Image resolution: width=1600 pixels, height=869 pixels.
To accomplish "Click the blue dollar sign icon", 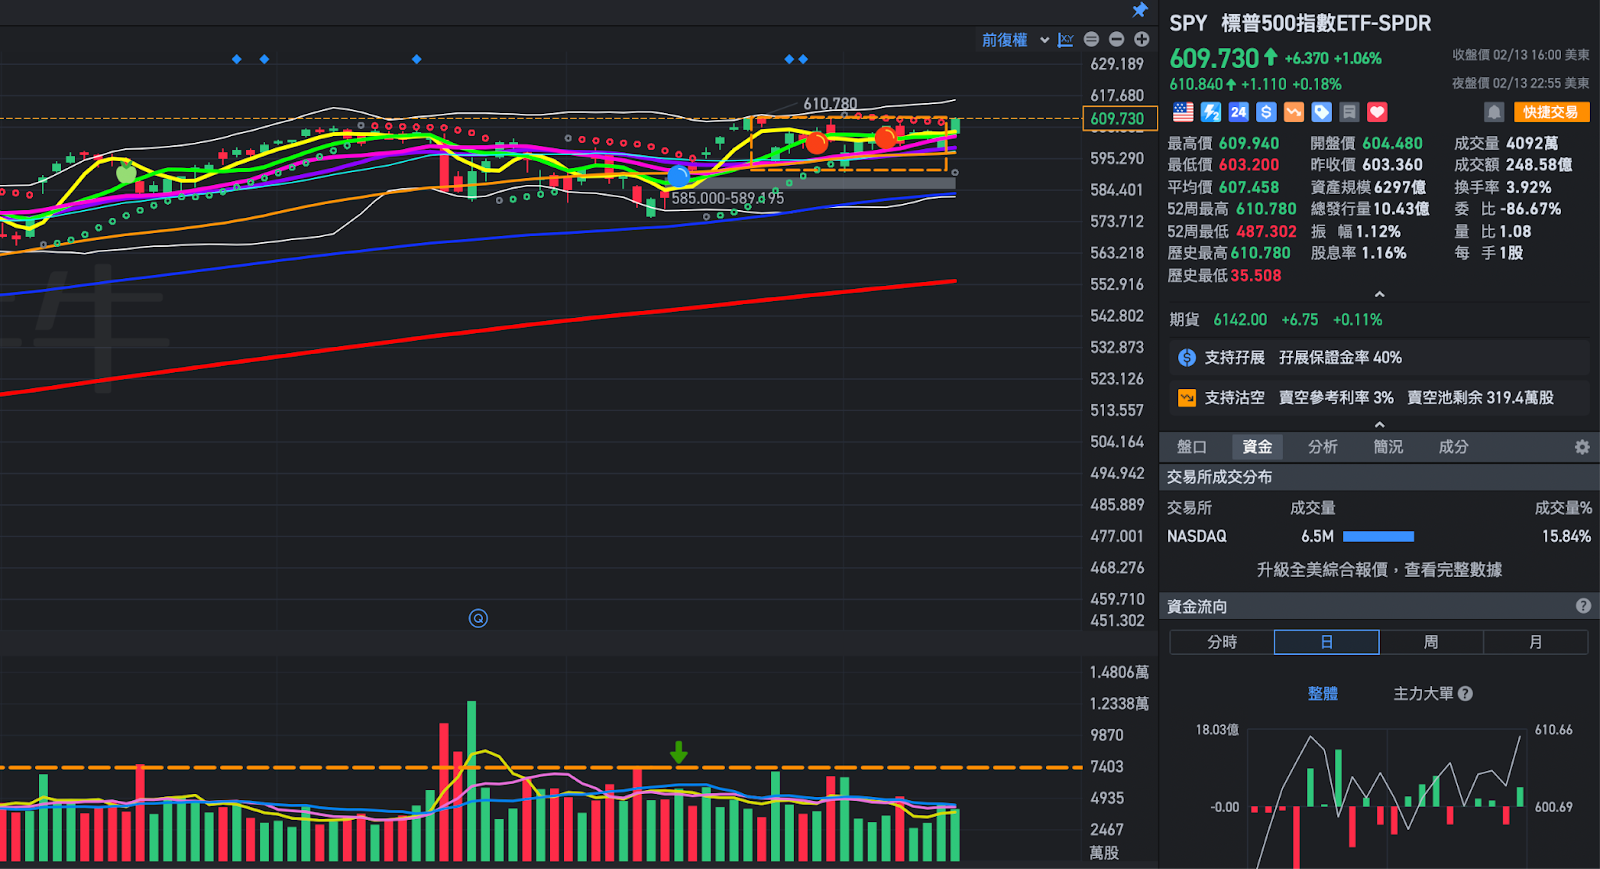I will 1266,112.
